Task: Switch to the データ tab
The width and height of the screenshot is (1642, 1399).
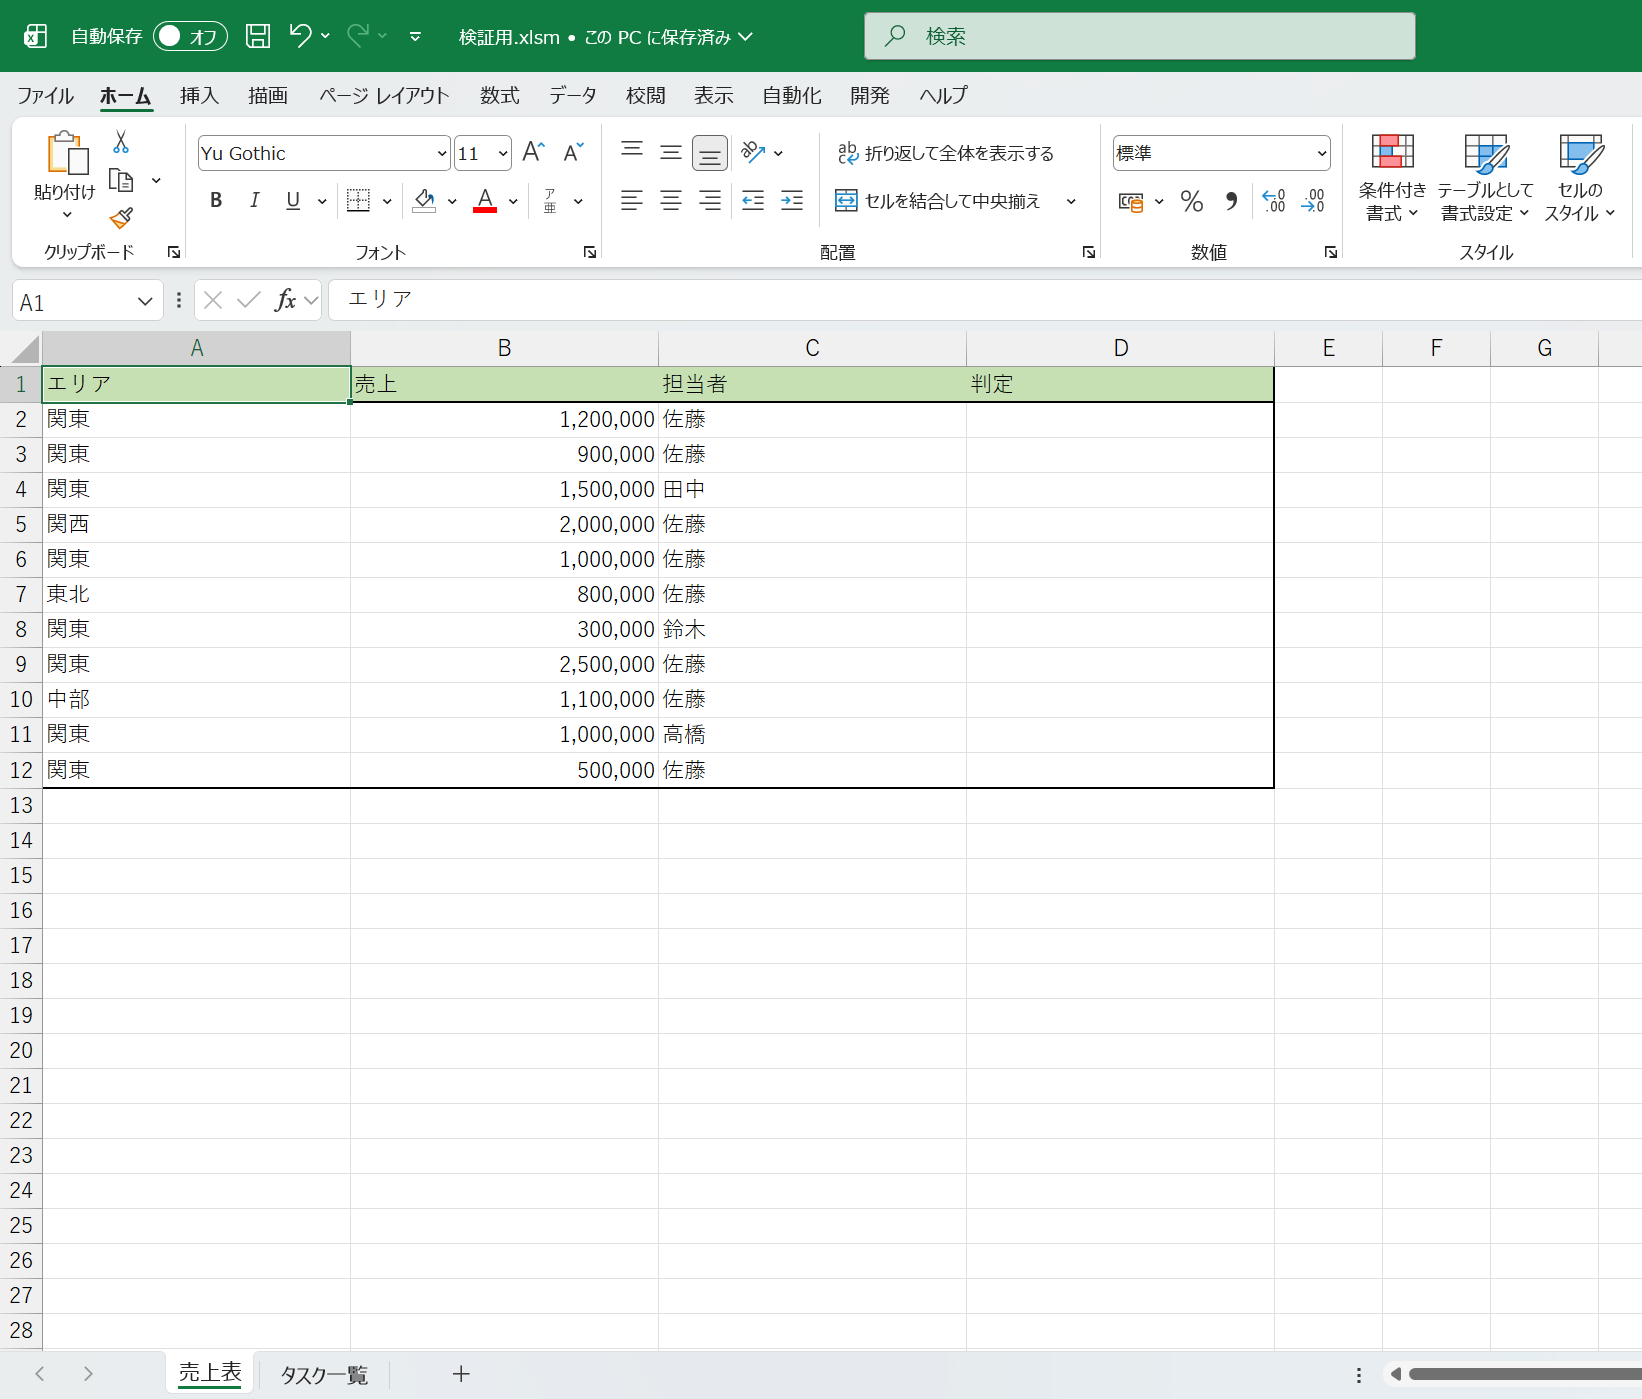Action: pyautogui.click(x=573, y=95)
